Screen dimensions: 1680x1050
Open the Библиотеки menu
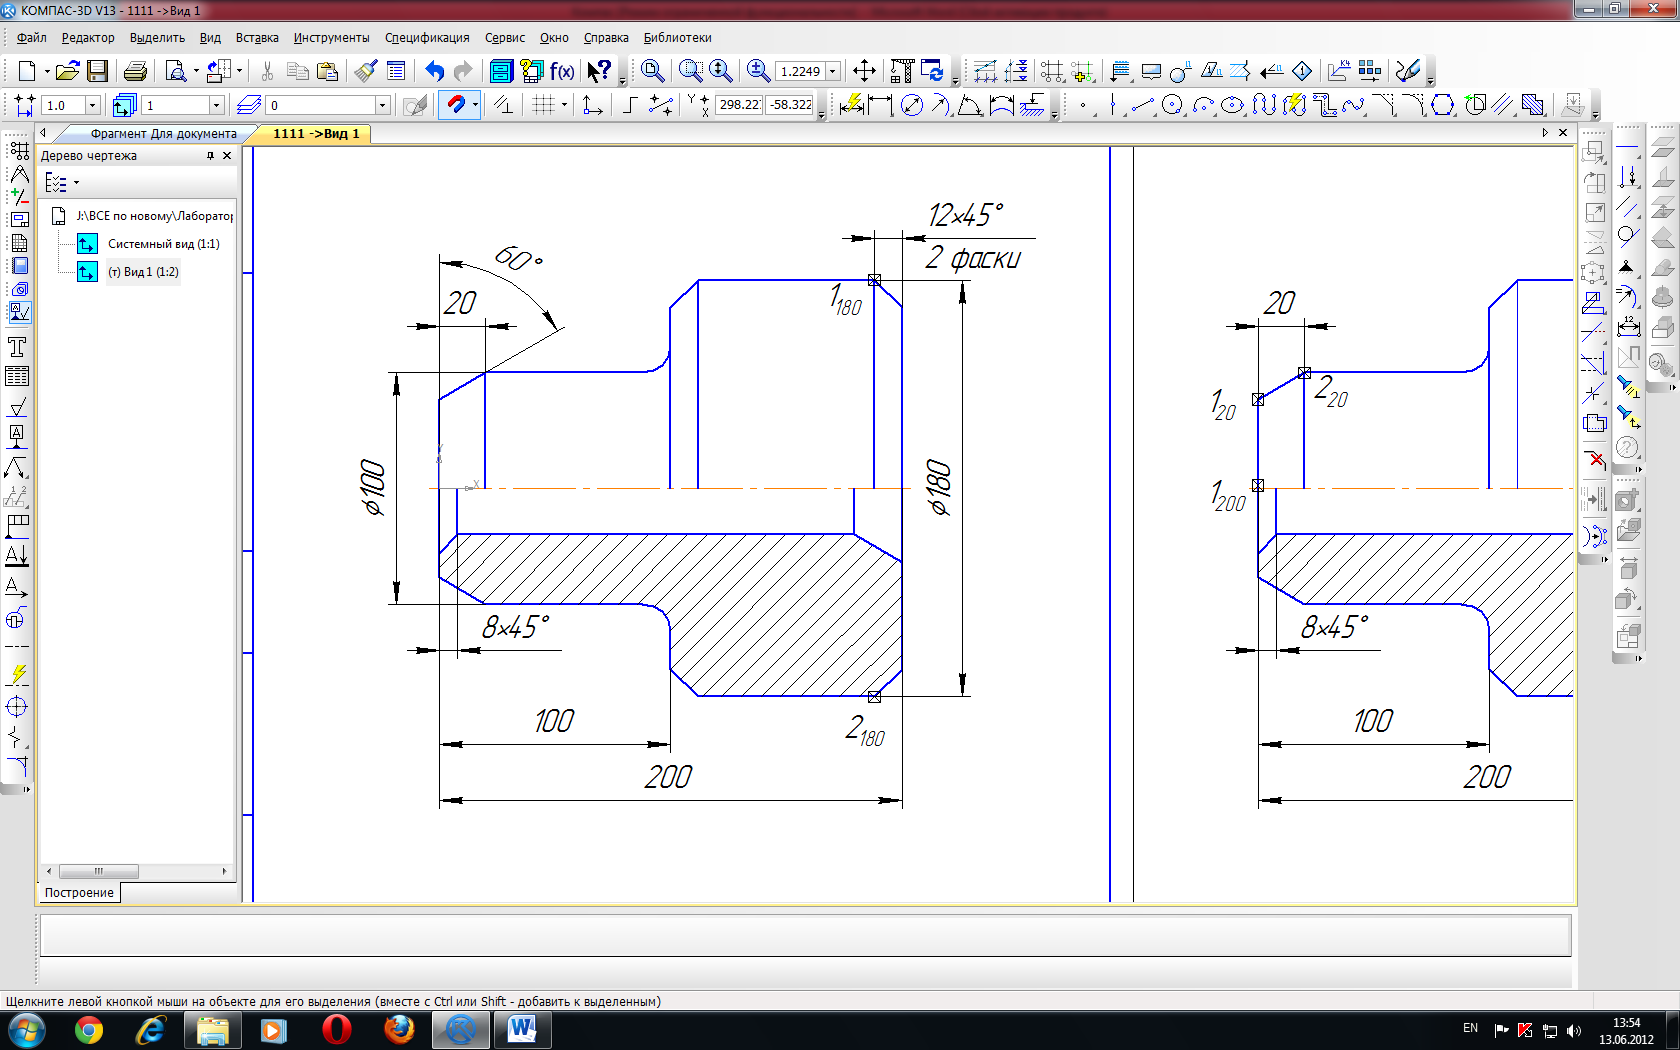pyautogui.click(x=677, y=38)
